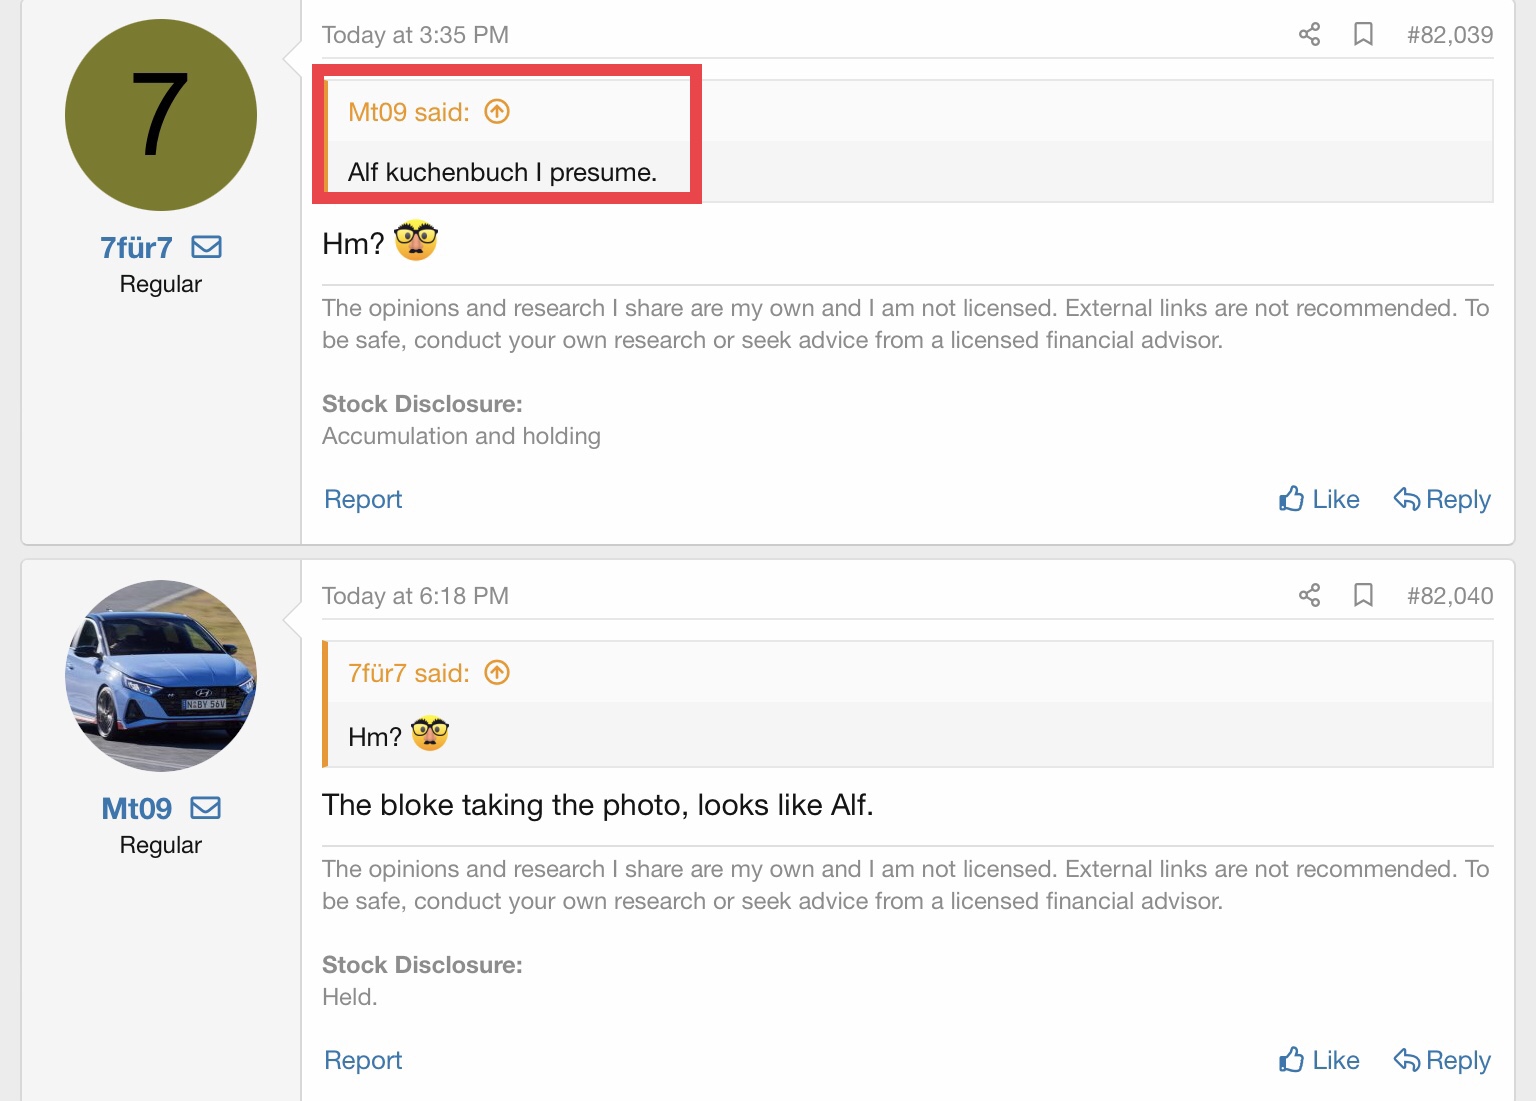Jump to 7für7's quoted post arrow
The image size is (1536, 1101).
coord(497,673)
